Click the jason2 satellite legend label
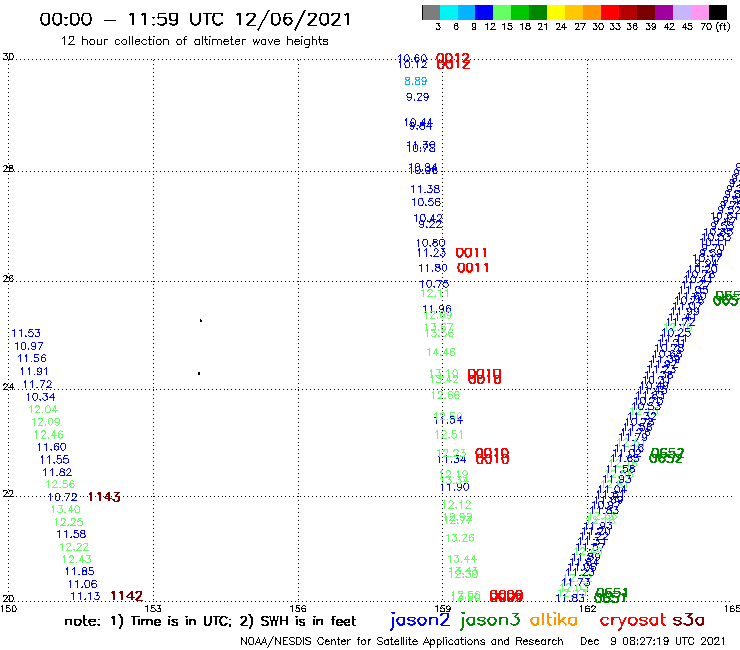The height and width of the screenshot is (650, 740). tap(420, 620)
